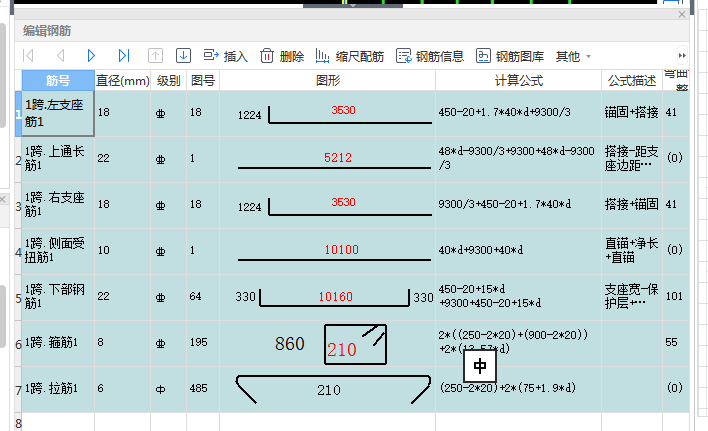Click tie bar shape drawing in 拉筋1 row

coord(333,389)
